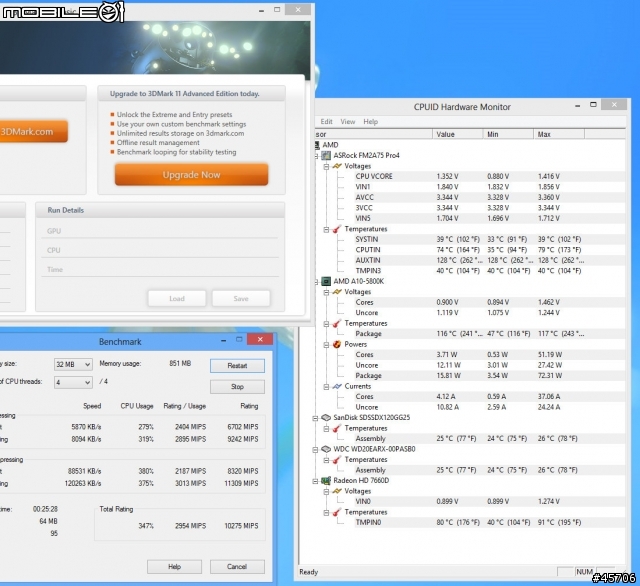Collapse the Currents tree node
The height and width of the screenshot is (586, 640).
coord(326,386)
